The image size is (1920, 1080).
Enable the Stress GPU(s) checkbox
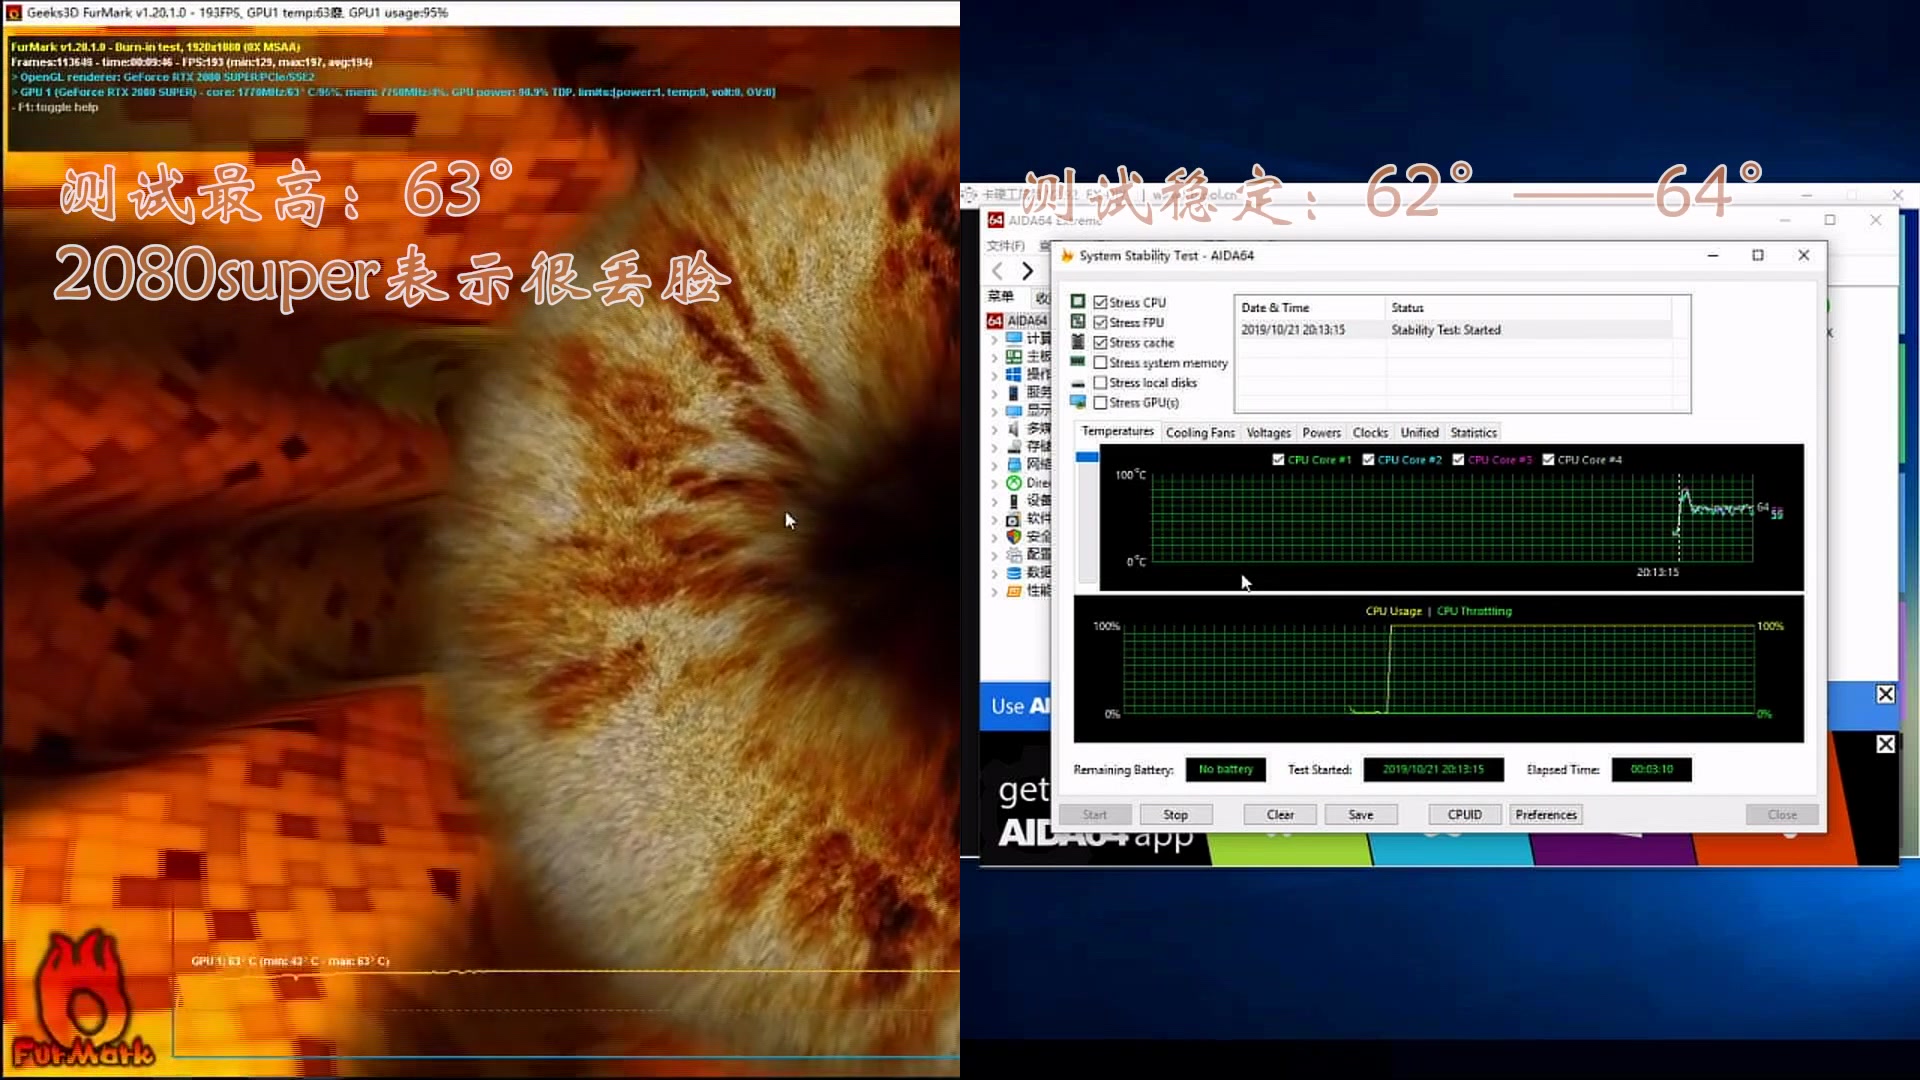tap(1100, 402)
